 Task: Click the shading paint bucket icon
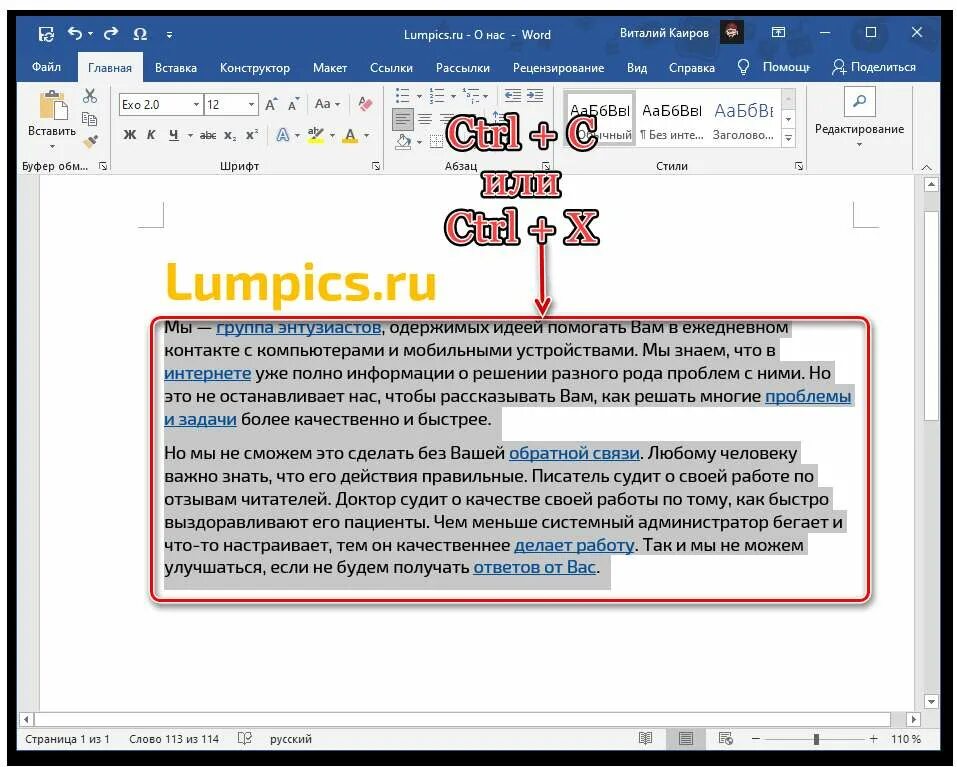[403, 142]
